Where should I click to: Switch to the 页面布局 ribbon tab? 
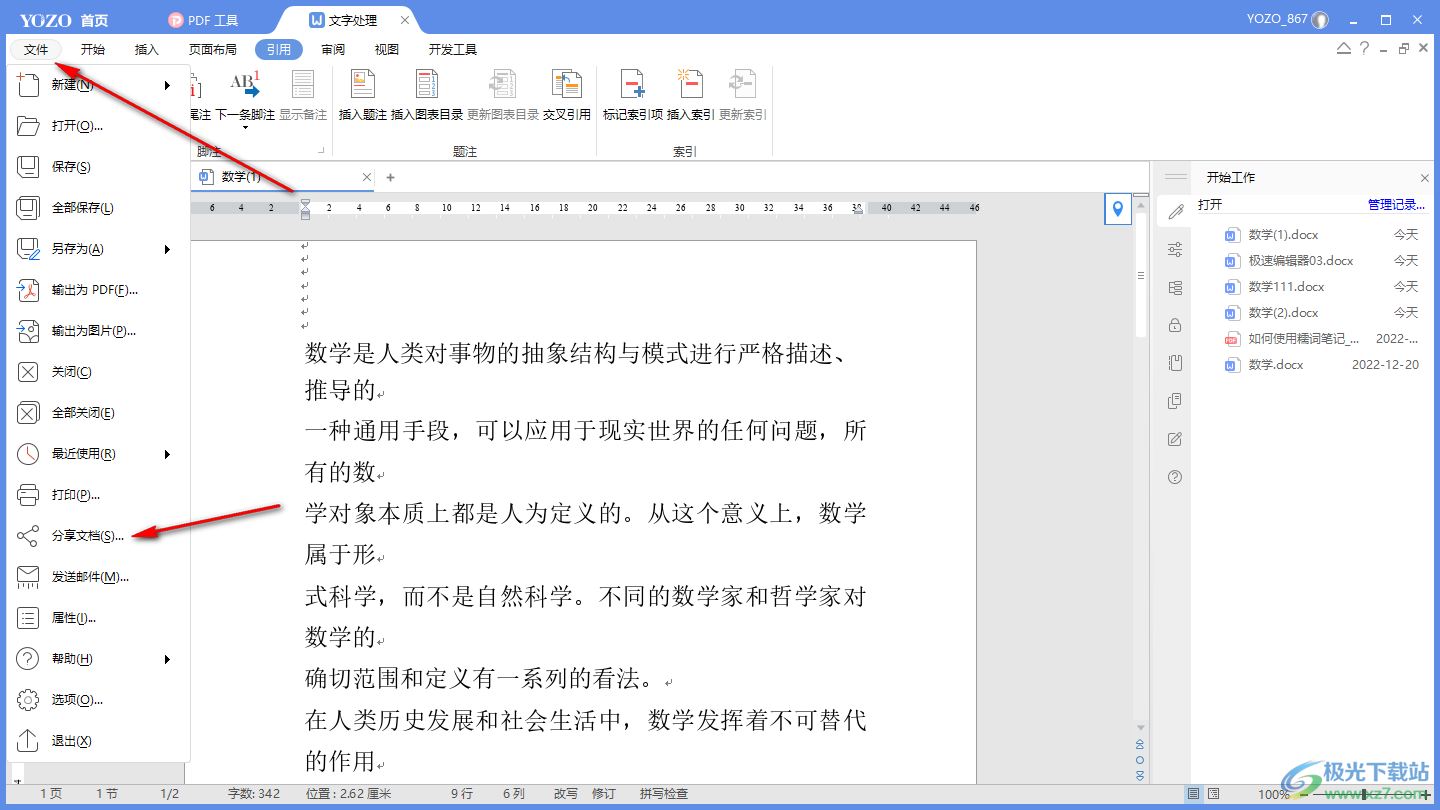click(x=213, y=49)
